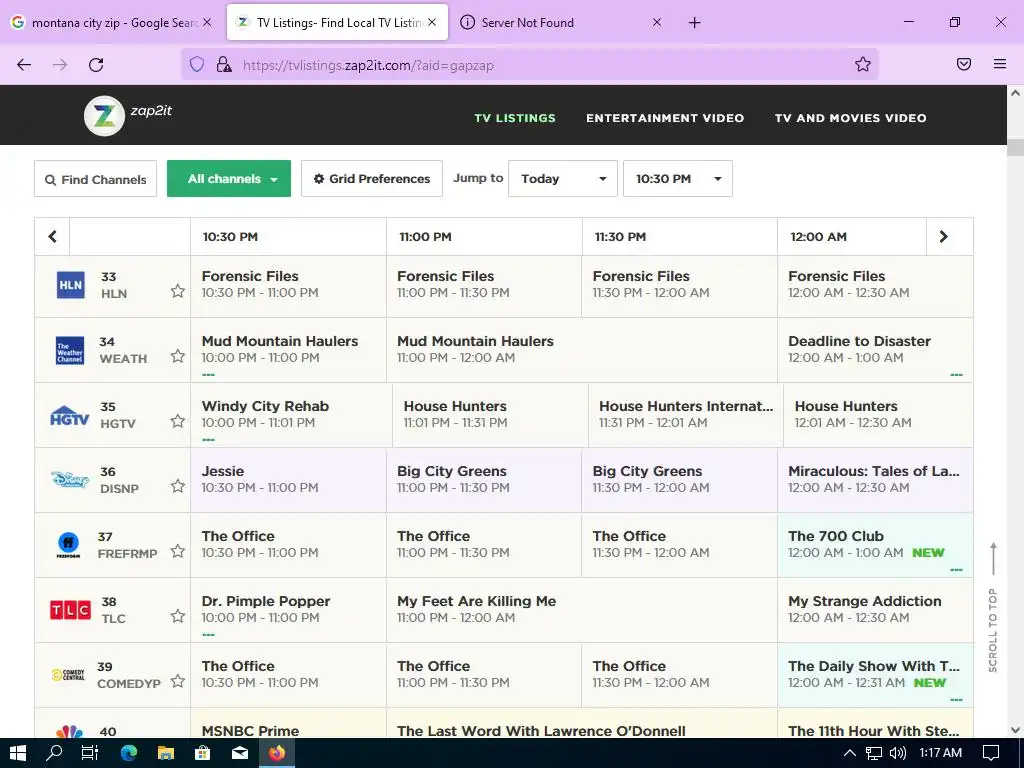Open TV and Movies Video nav item
Screen dimensions: 1024x768
pyautogui.click(x=850, y=118)
